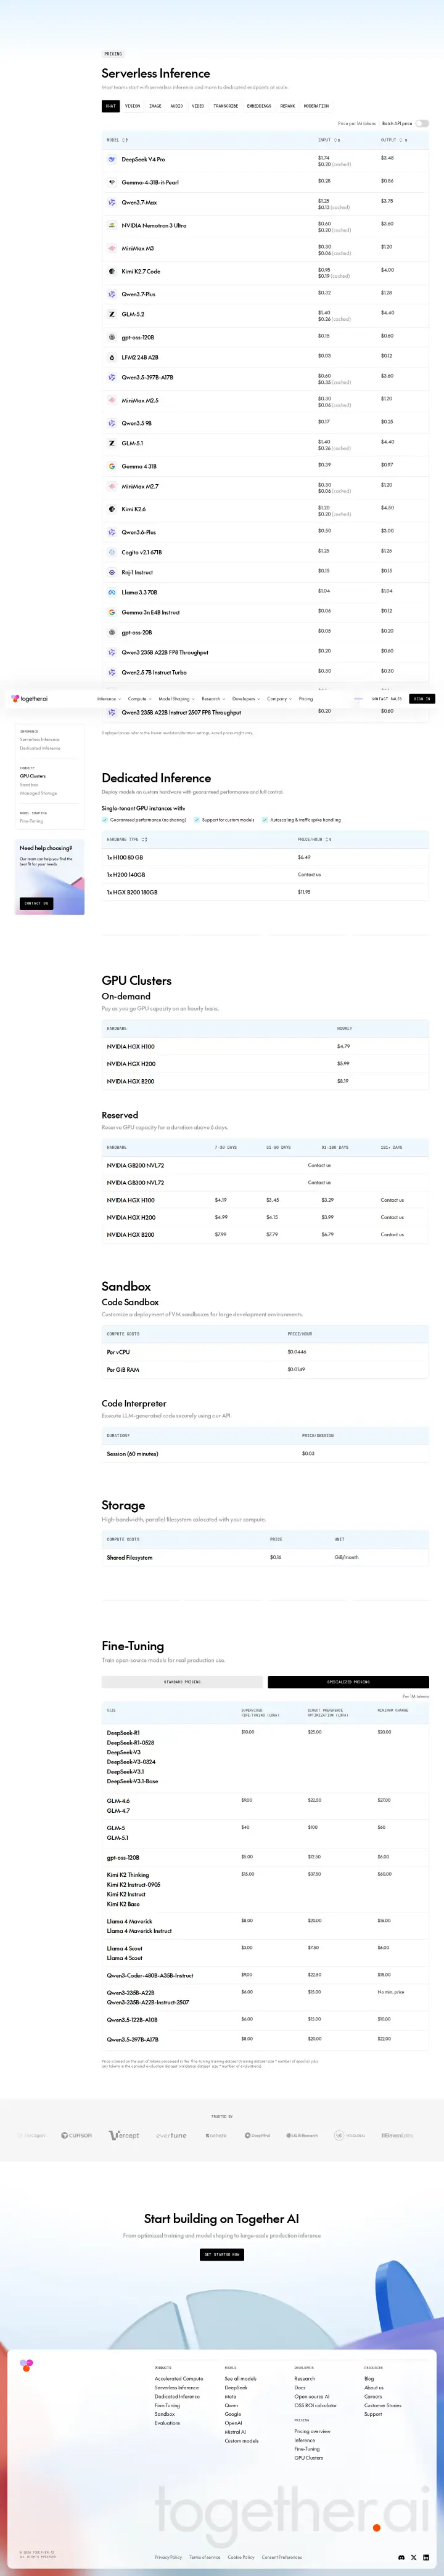This screenshot has width=444, height=2576.
Task: Click MiniMax M2.5 model icon
Action: coord(112,400)
